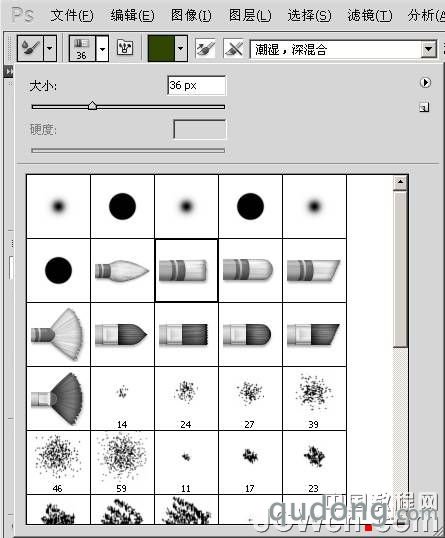Open the brush picker flyout menu arrow
Viewport: 445px width, 538px height.
[x=425, y=83]
